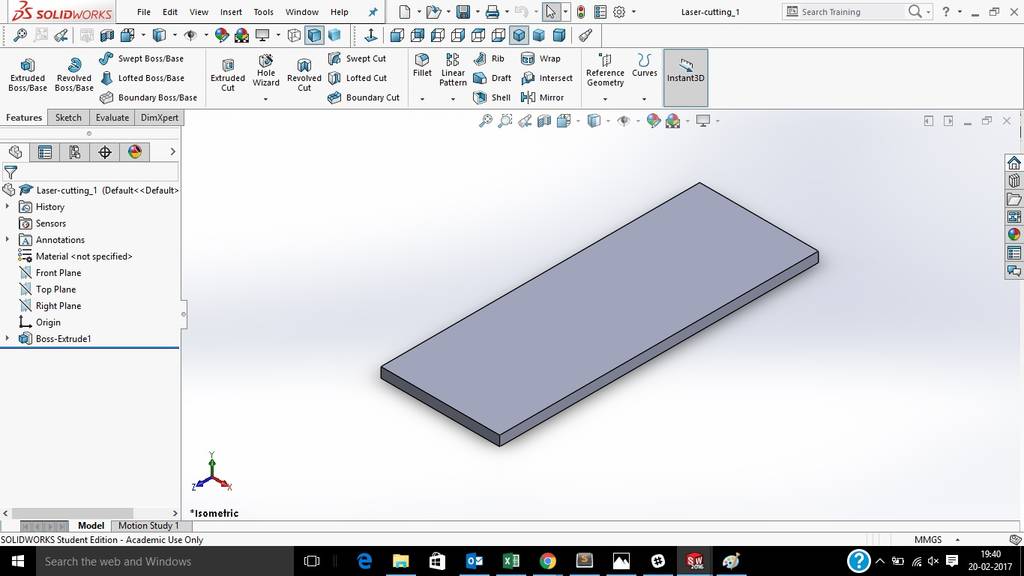Image resolution: width=1024 pixels, height=576 pixels.
Task: Open Chrome from the taskbar
Action: [x=547, y=561]
